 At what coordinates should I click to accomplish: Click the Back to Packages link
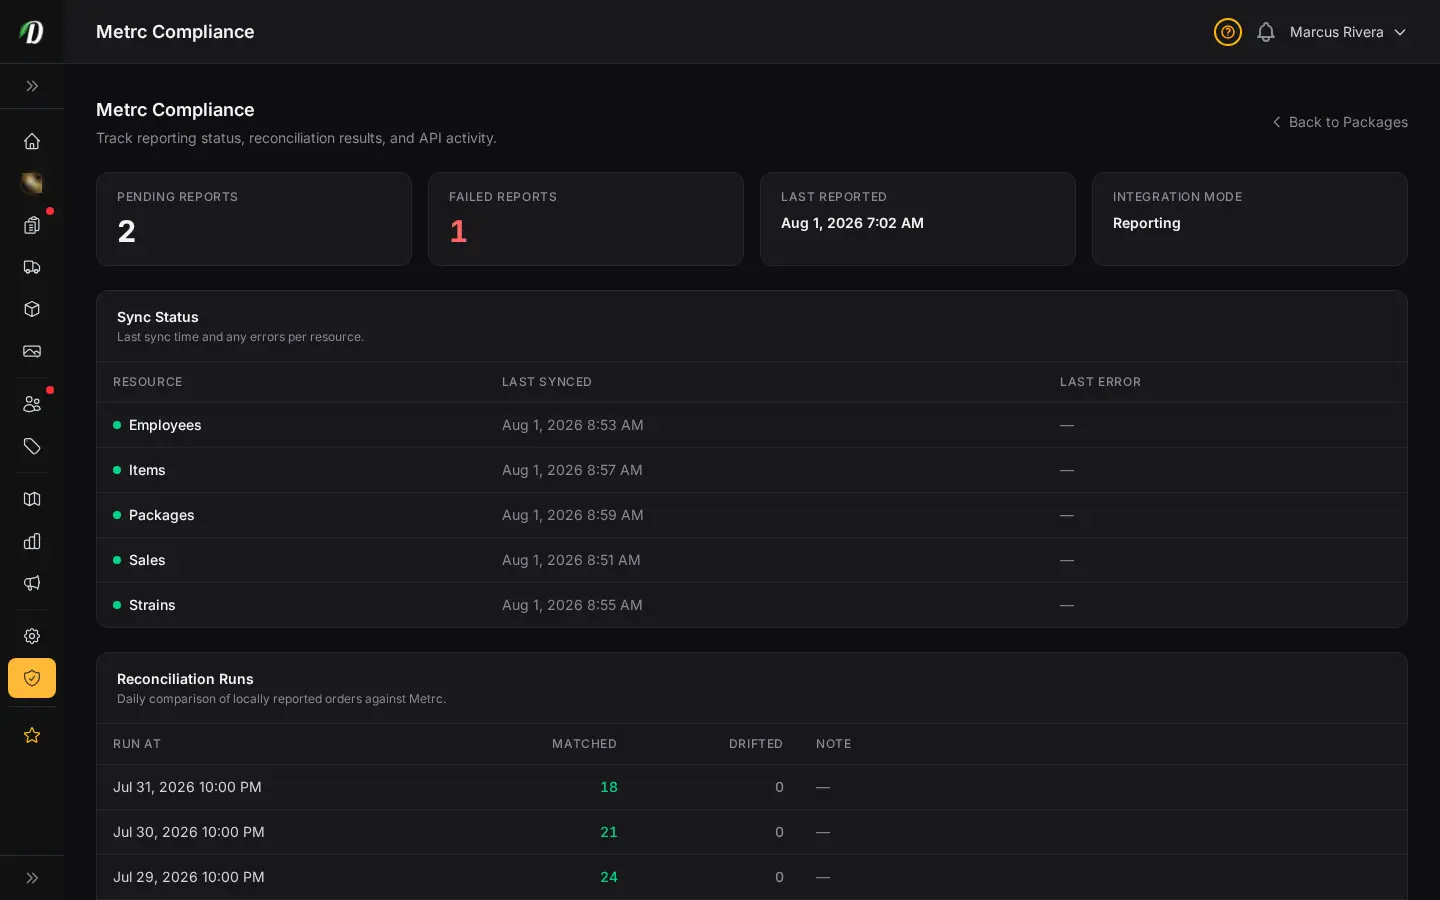1340,122
